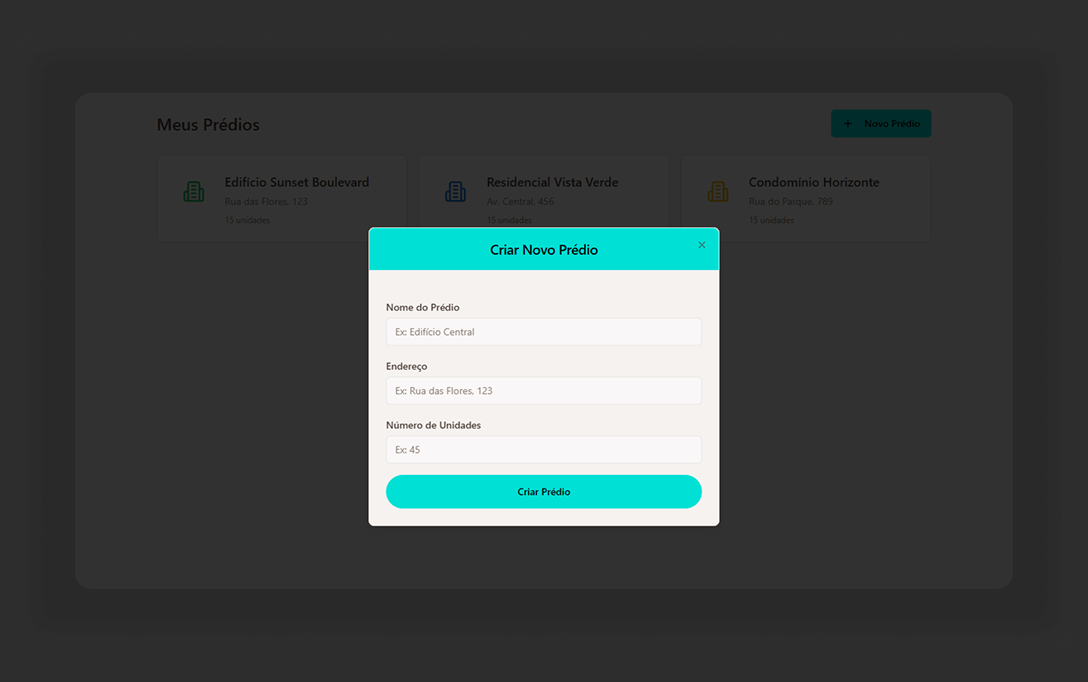The width and height of the screenshot is (1088, 682).
Task: Select the Número de Unidades input box
Action: 543,450
